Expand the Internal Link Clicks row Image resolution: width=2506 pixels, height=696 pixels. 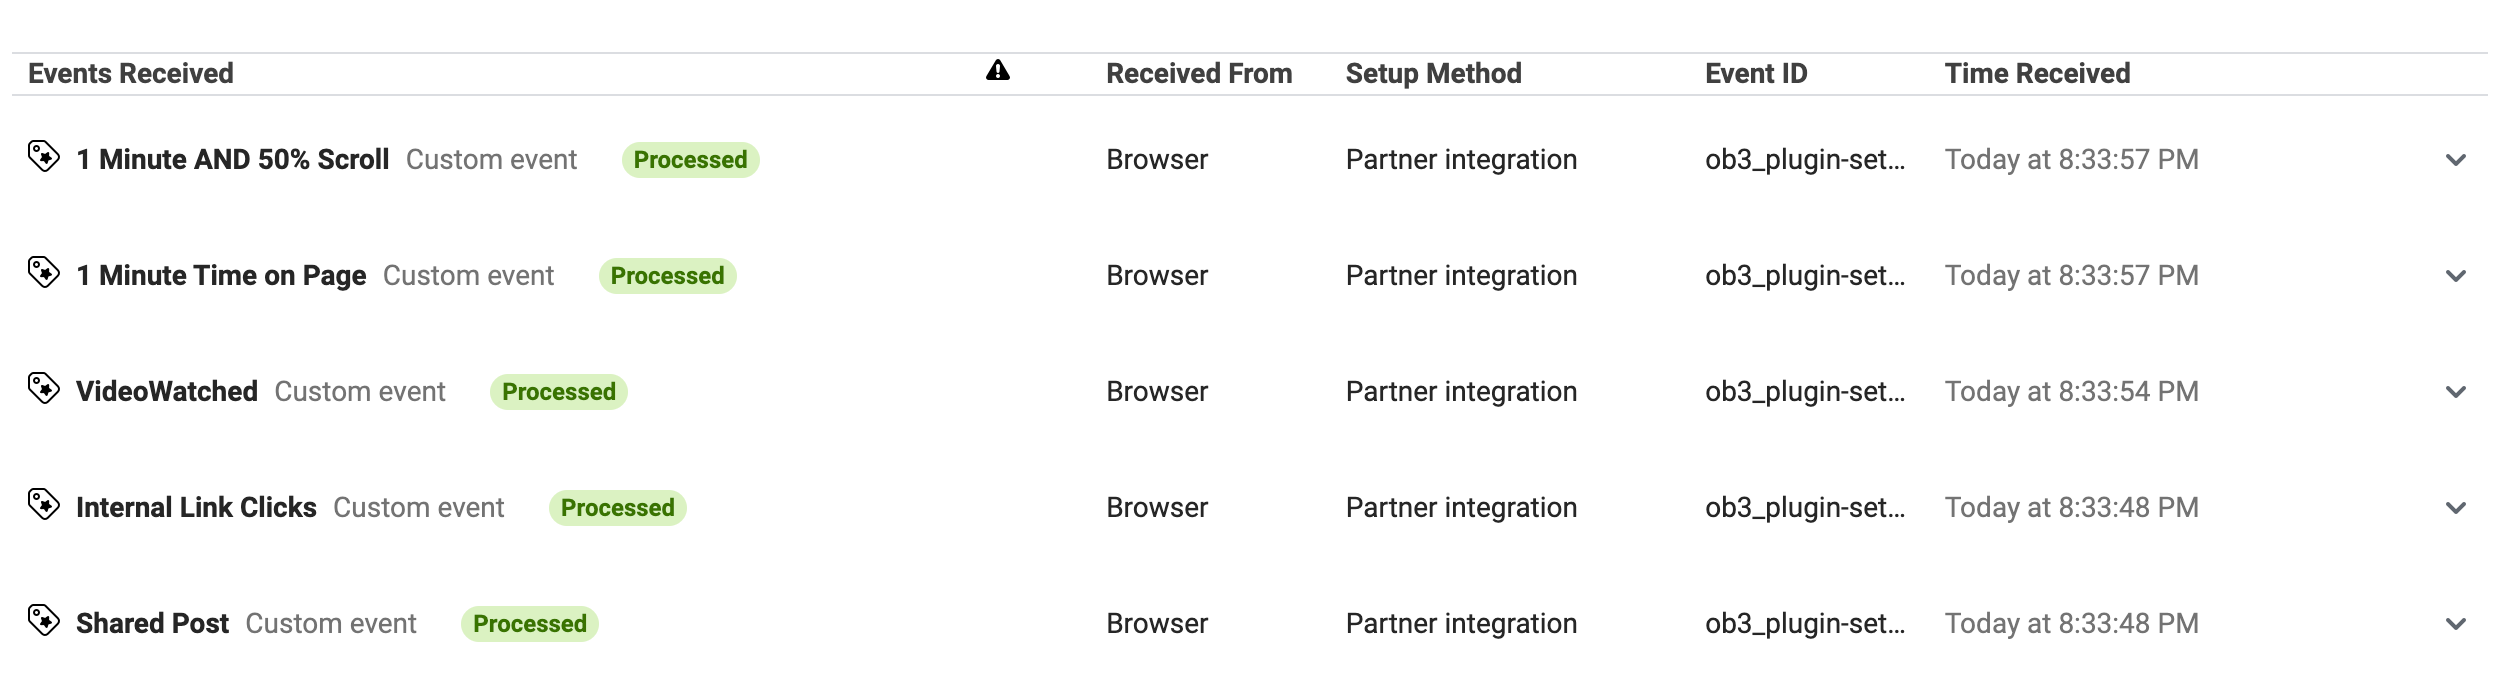coord(2455,508)
